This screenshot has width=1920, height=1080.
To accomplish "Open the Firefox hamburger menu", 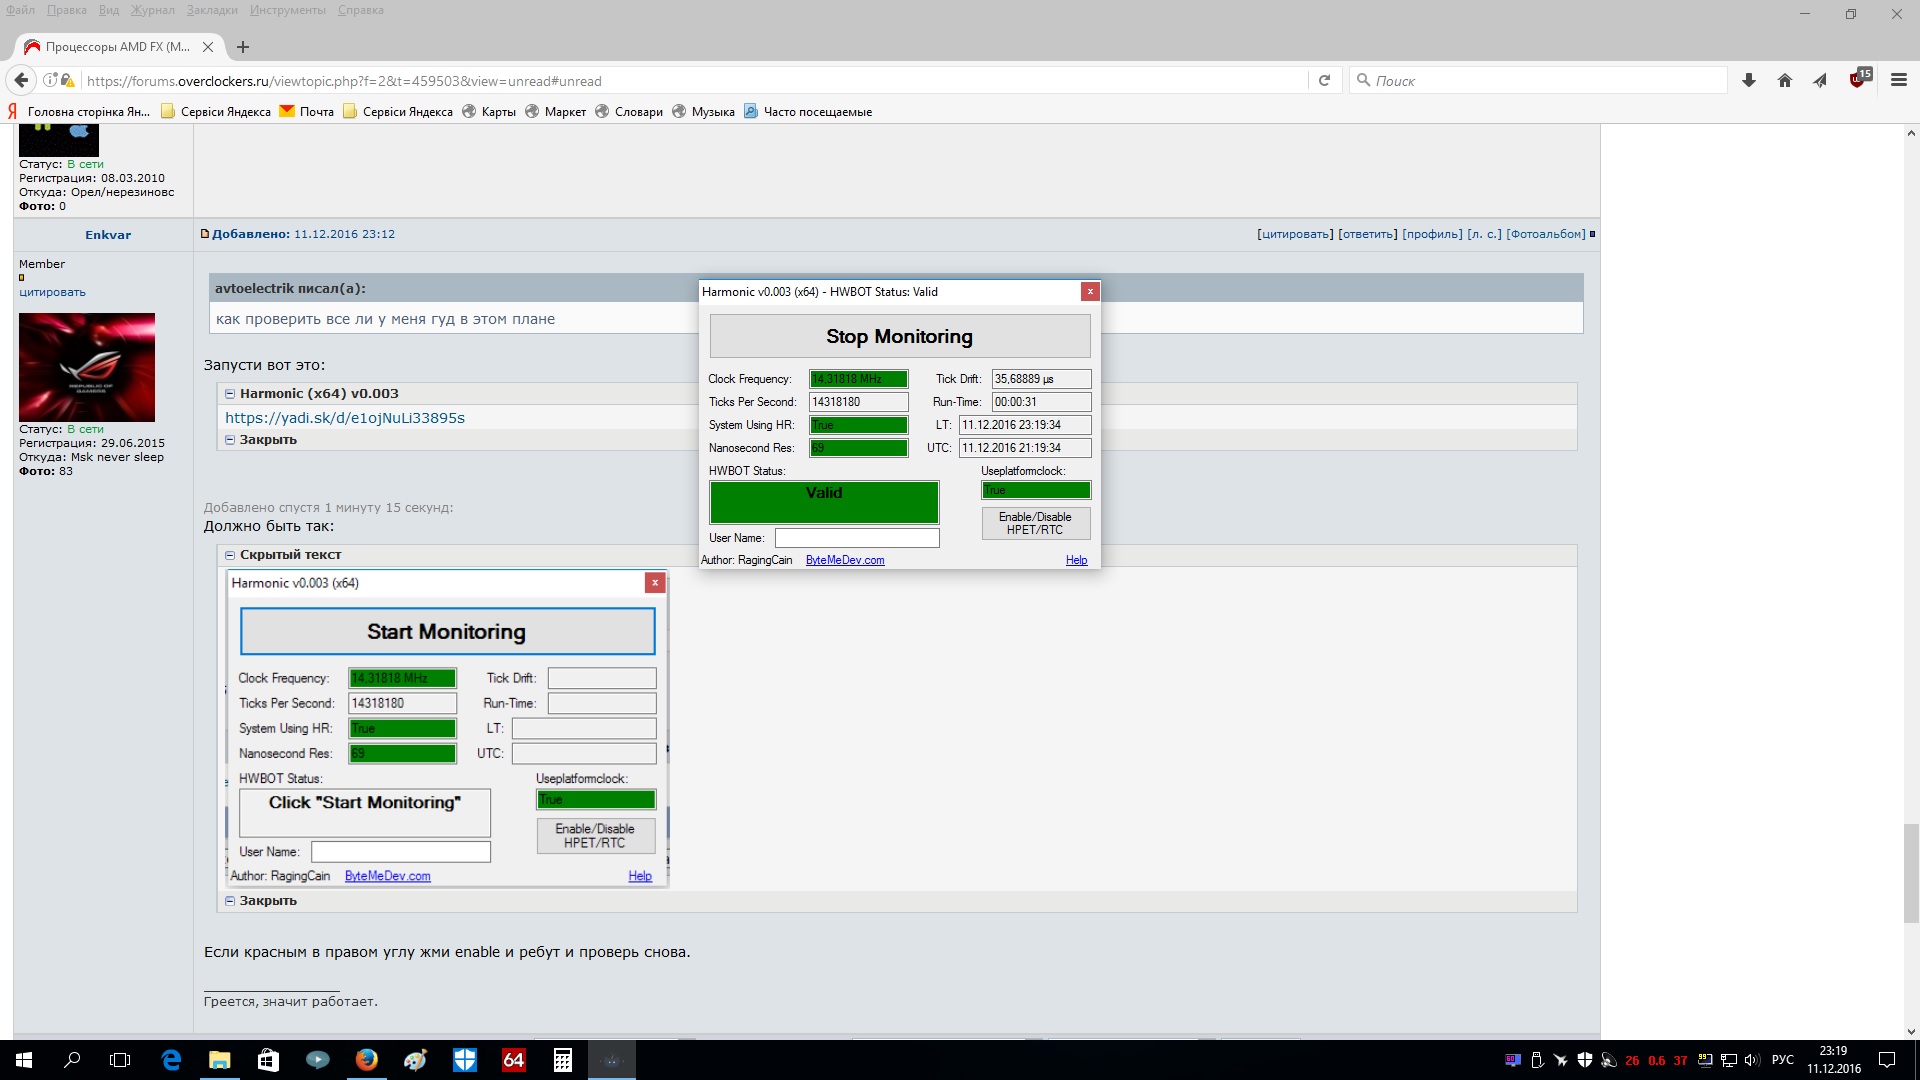I will [x=1898, y=80].
